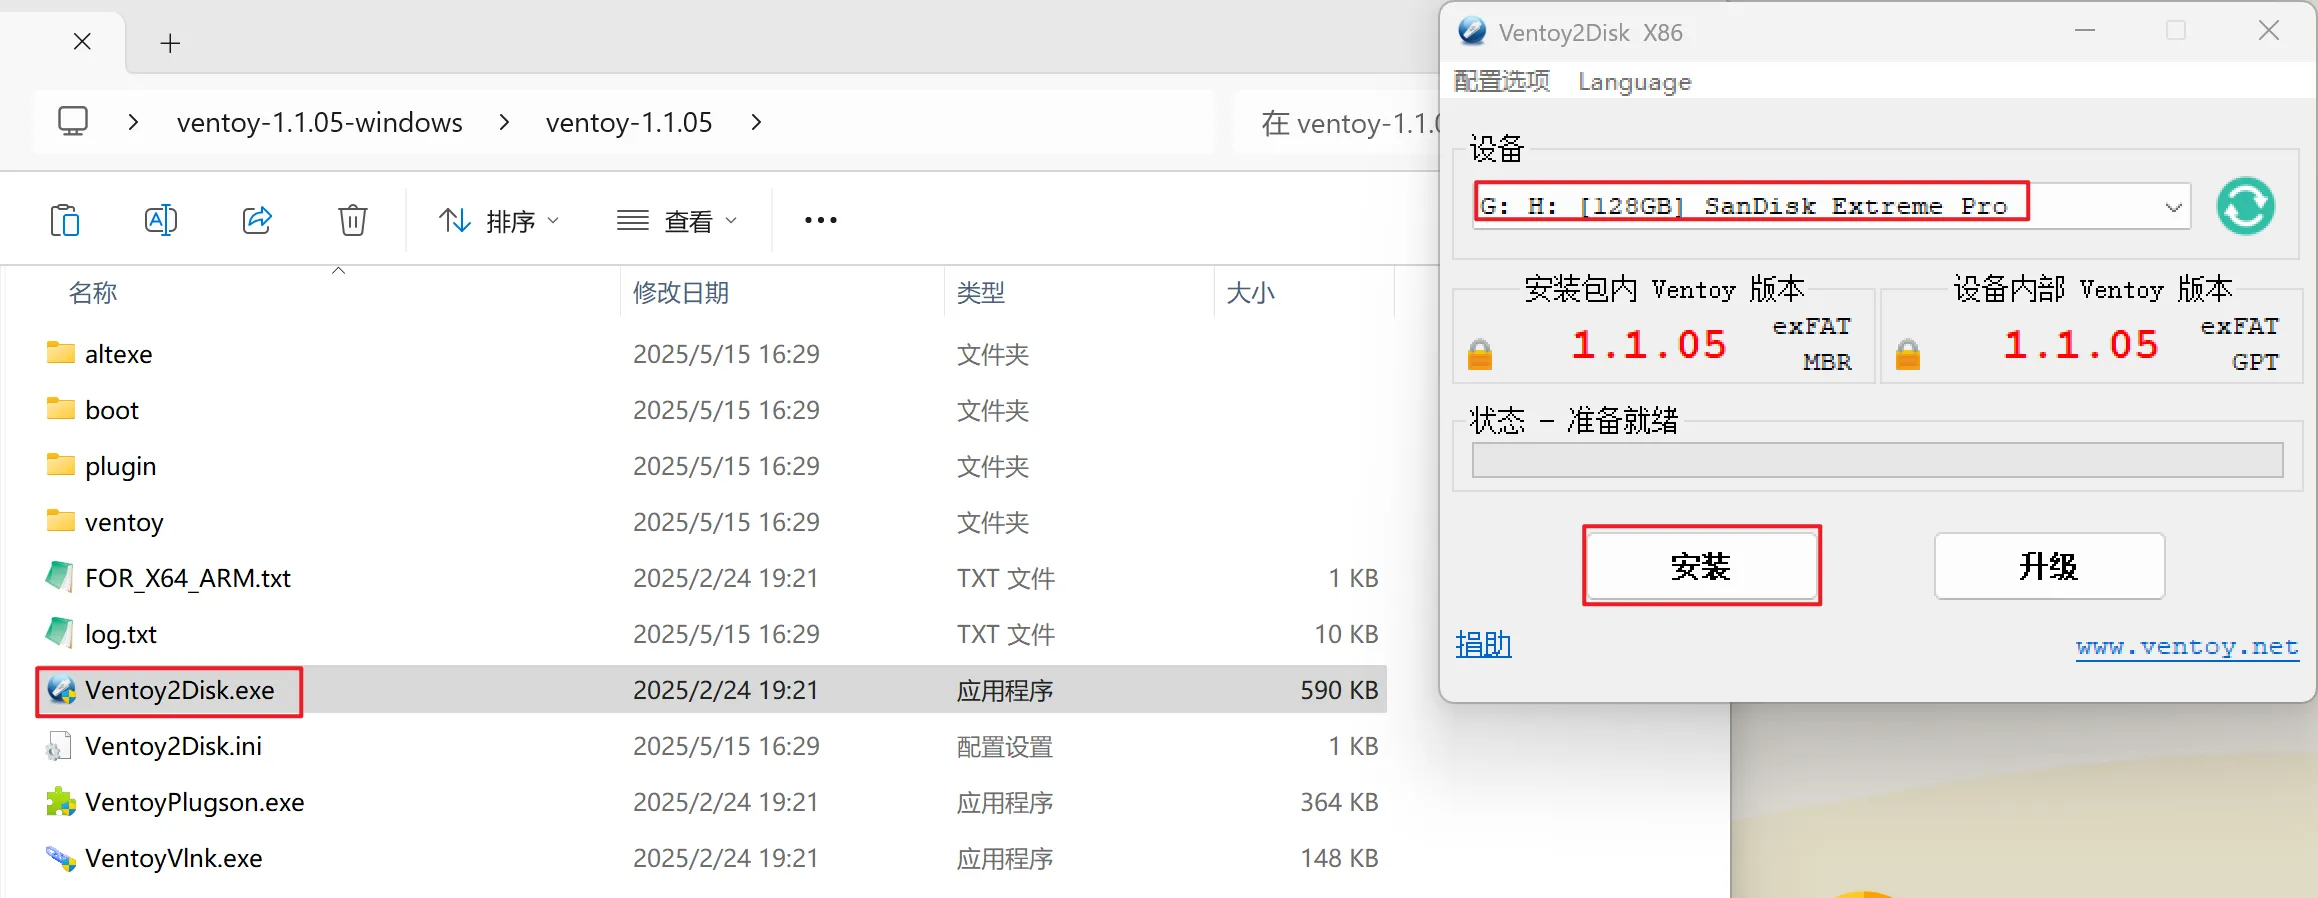Open the 配置选项 menu
Viewport: 2318px width, 898px height.
point(1502,81)
